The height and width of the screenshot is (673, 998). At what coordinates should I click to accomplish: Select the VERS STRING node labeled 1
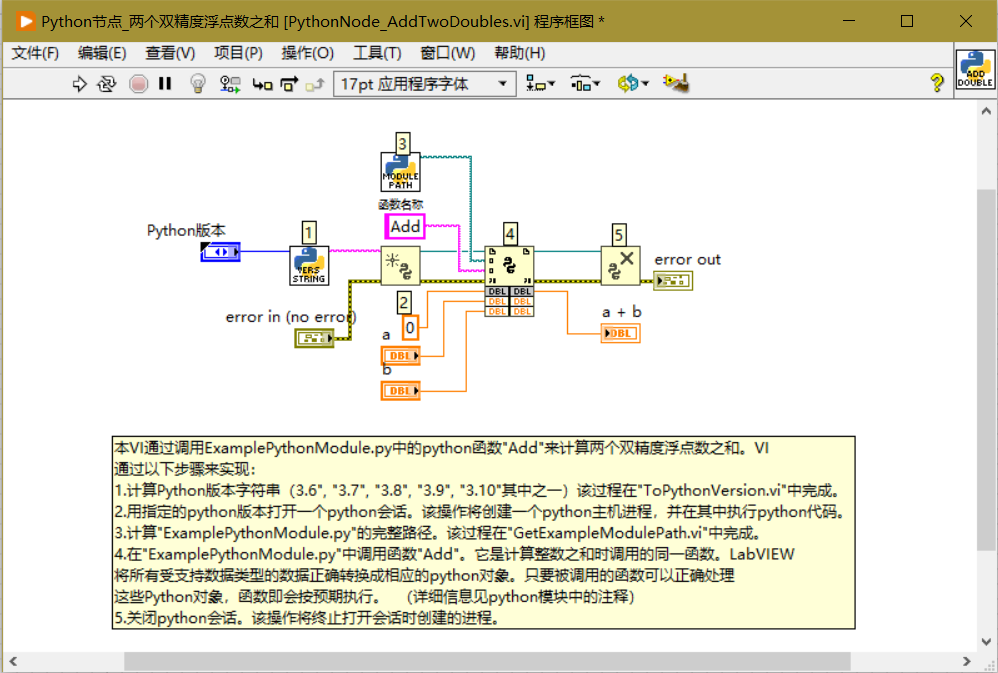coord(308,265)
